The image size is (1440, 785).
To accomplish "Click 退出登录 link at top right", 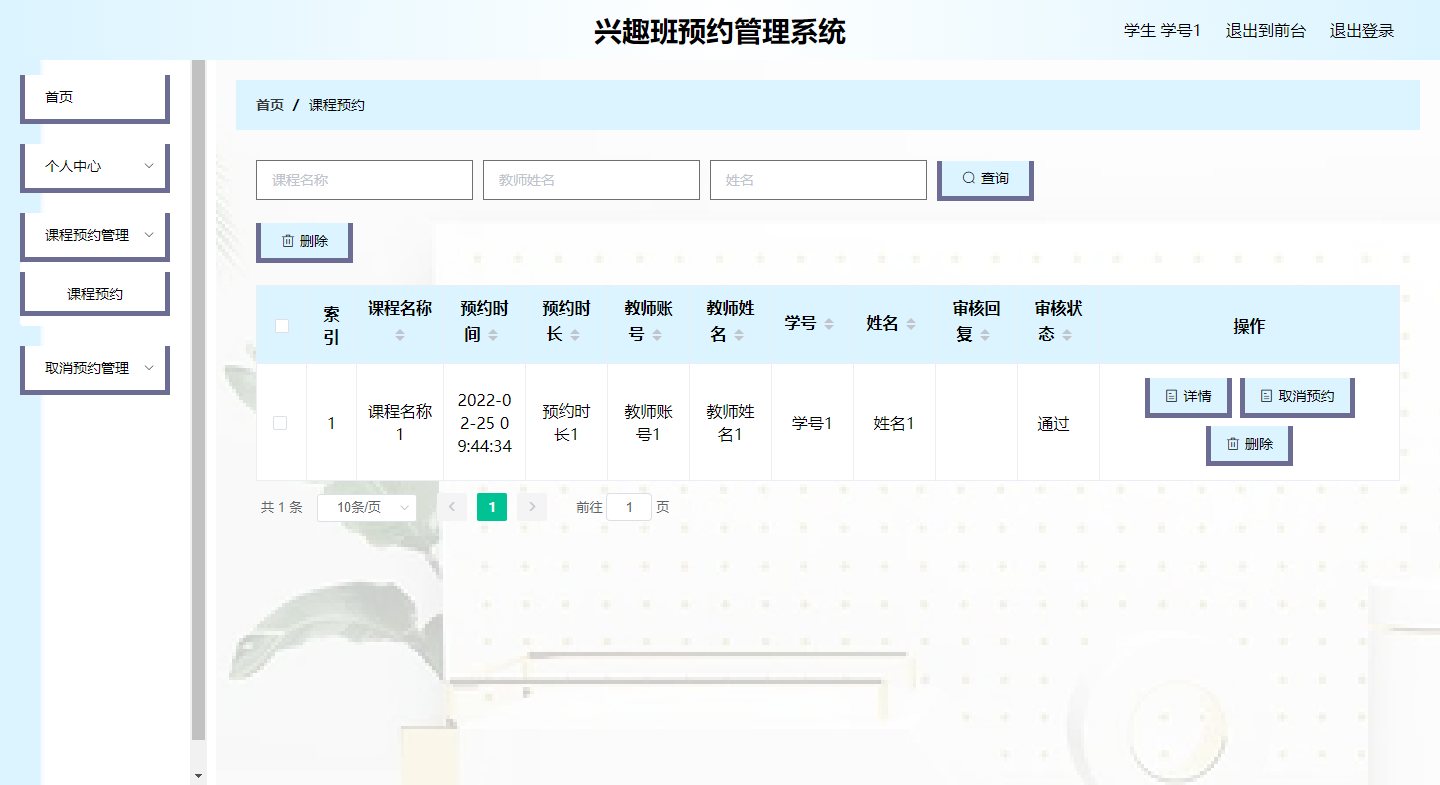I will click(x=1361, y=31).
